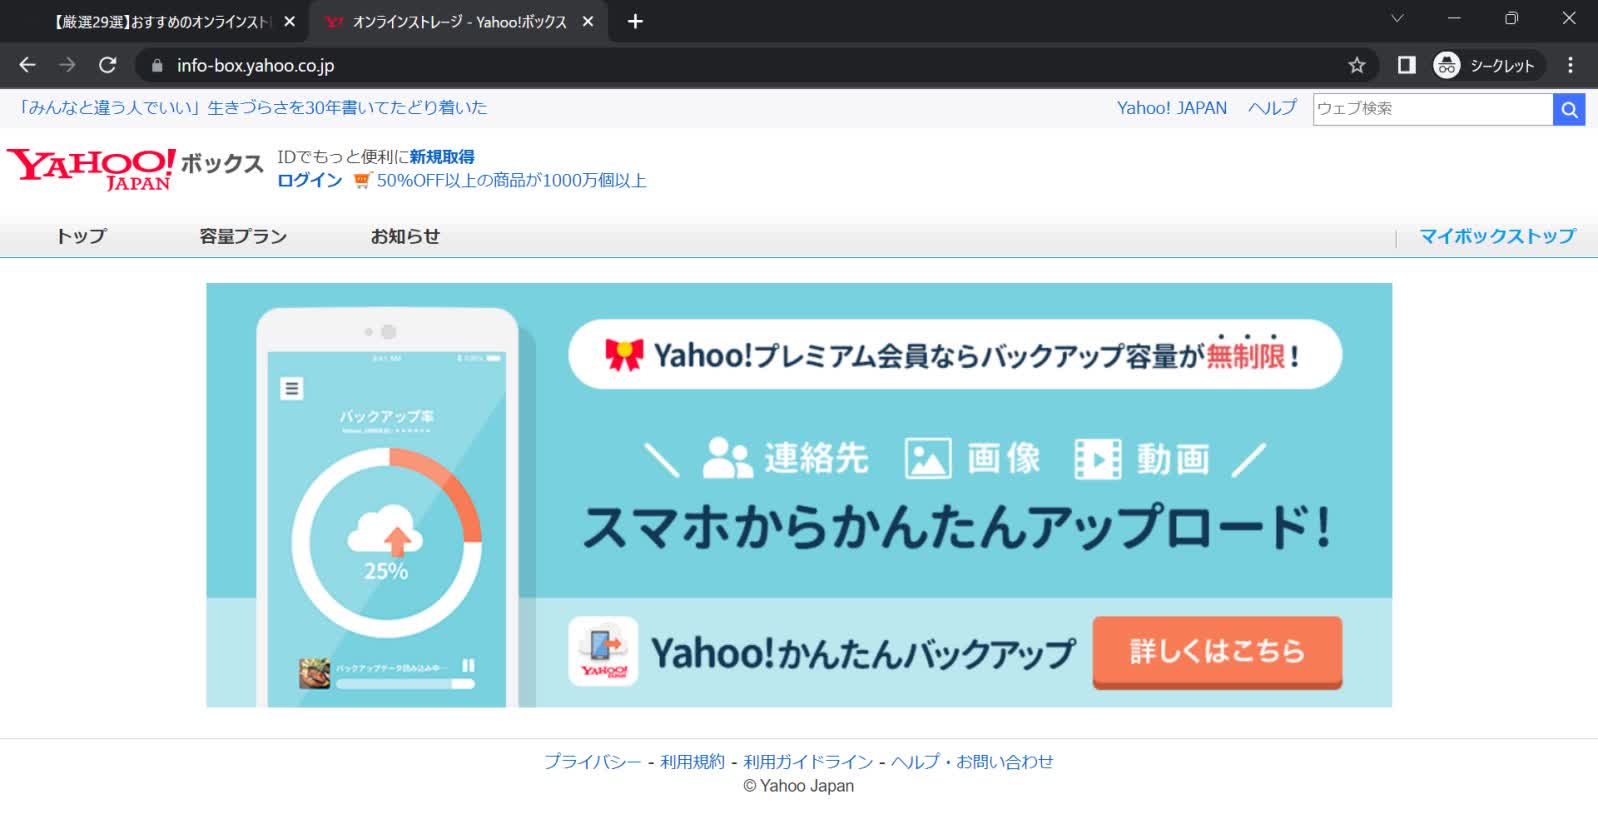Click the 新規取得 link
Image resolution: width=1598 pixels, height=839 pixels.
point(442,157)
